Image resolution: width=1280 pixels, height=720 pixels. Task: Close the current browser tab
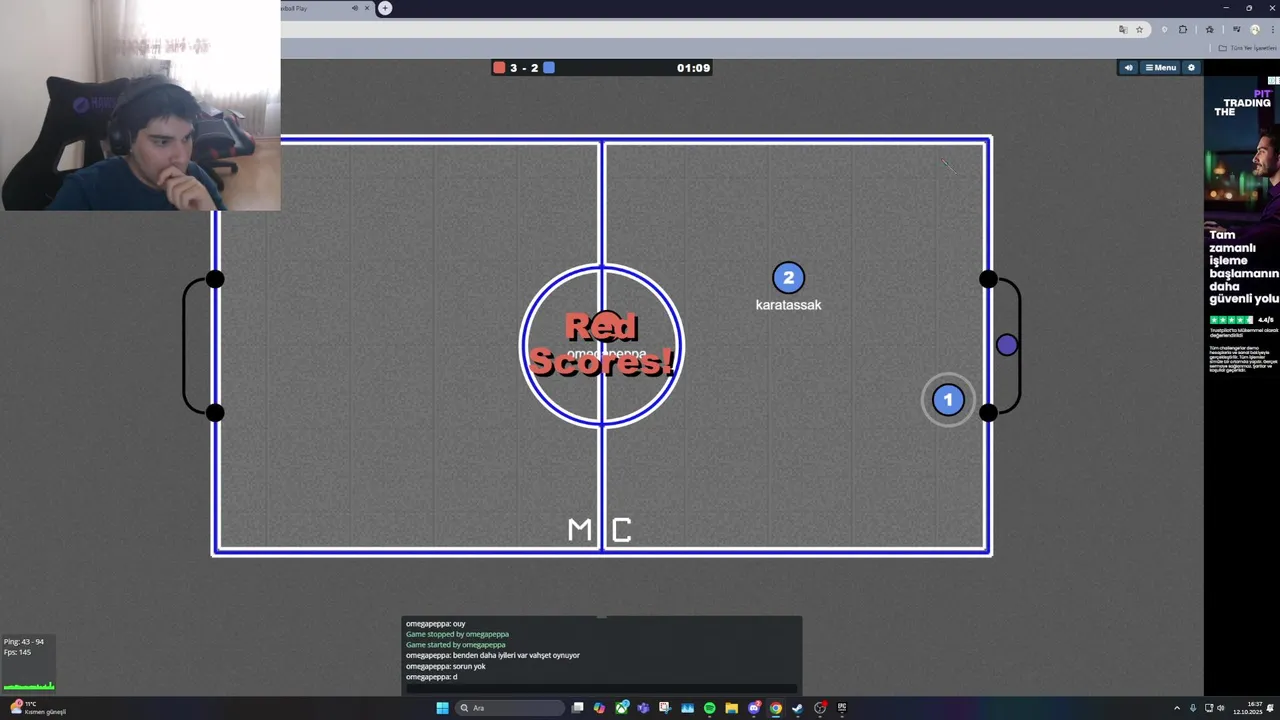tap(367, 8)
